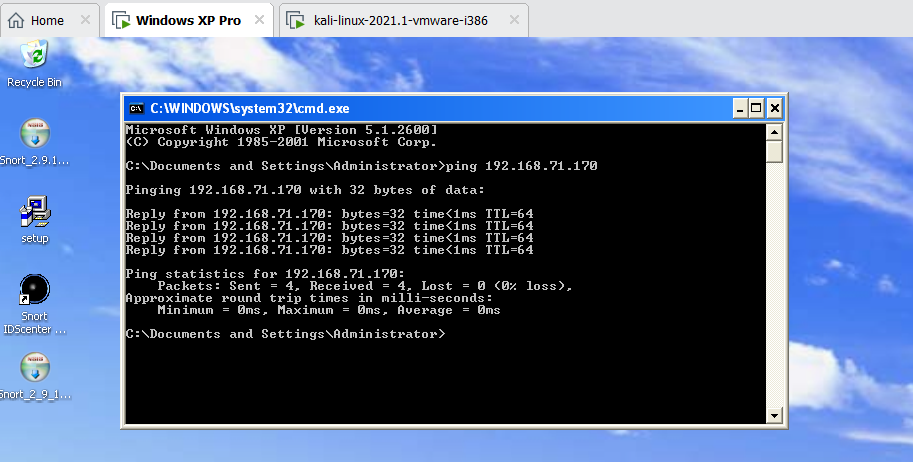The height and width of the screenshot is (462, 913).
Task: Click the last command prompt line
Action: (x=285, y=334)
